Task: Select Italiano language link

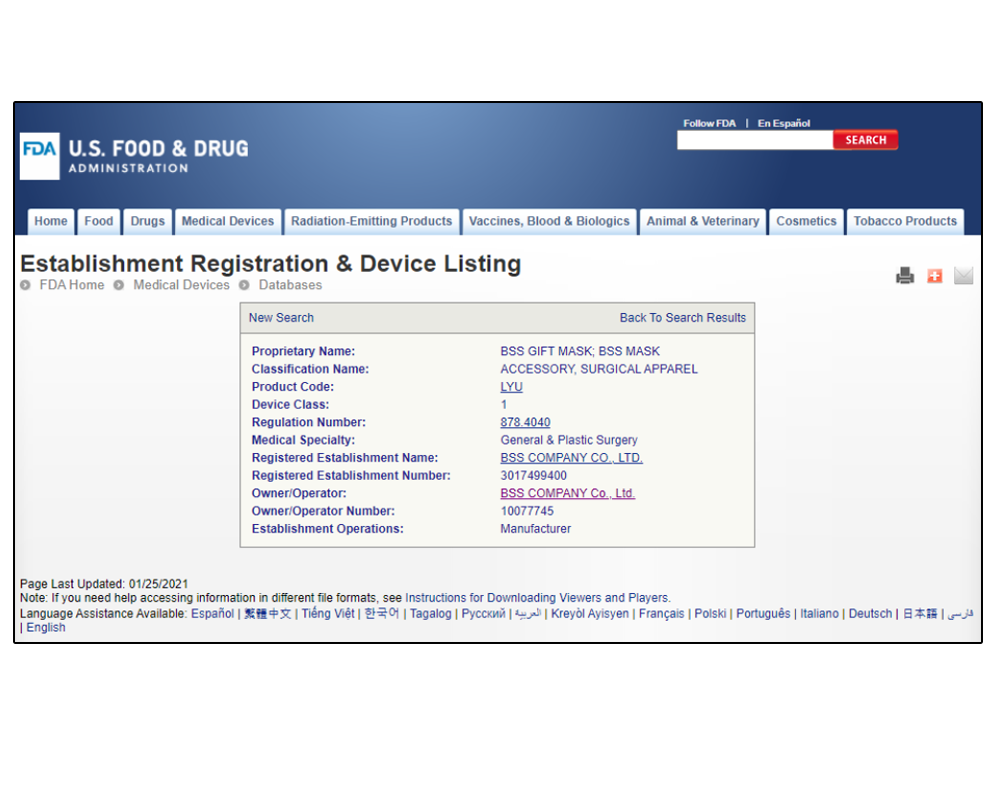Action: tap(820, 613)
